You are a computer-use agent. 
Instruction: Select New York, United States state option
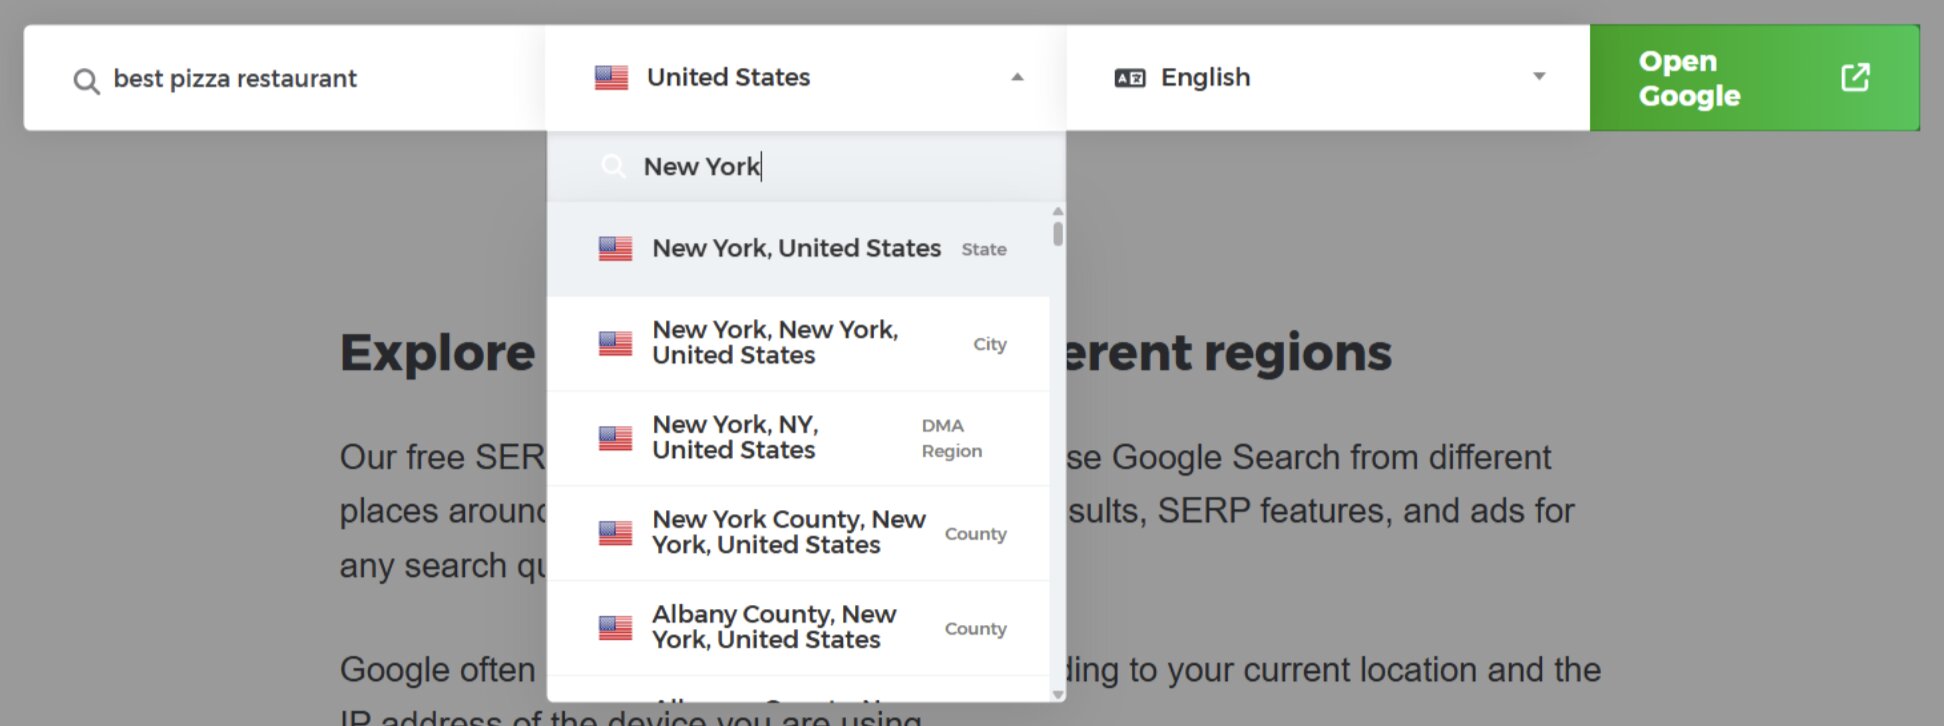(799, 249)
